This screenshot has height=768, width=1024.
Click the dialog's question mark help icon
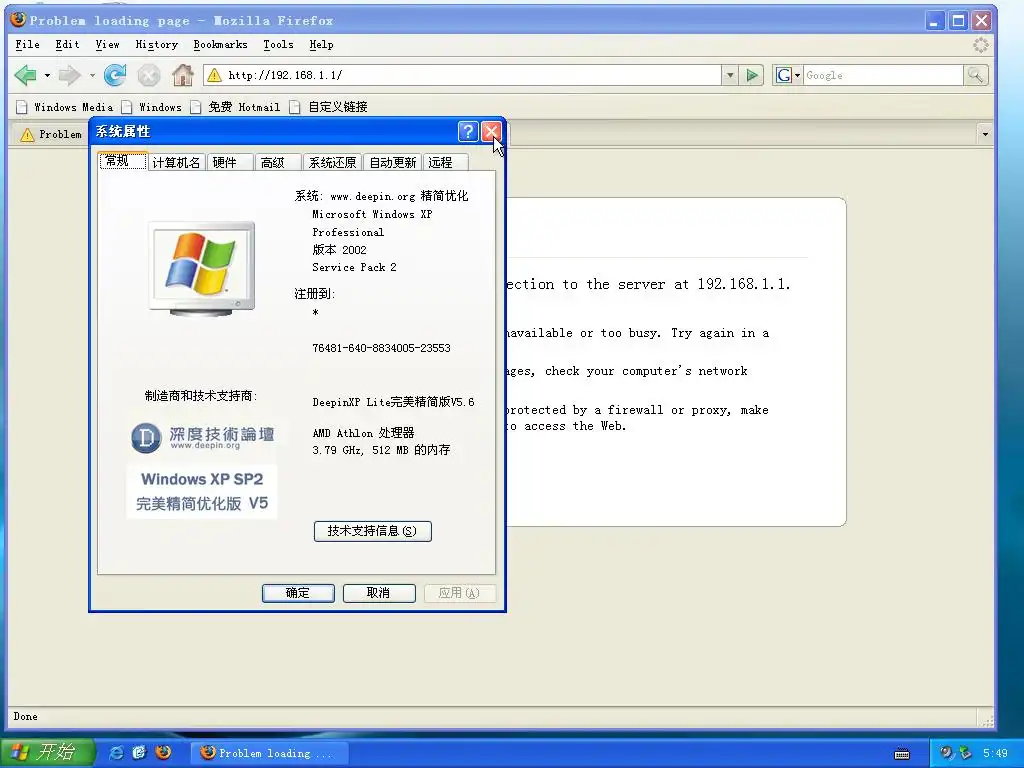coord(468,131)
